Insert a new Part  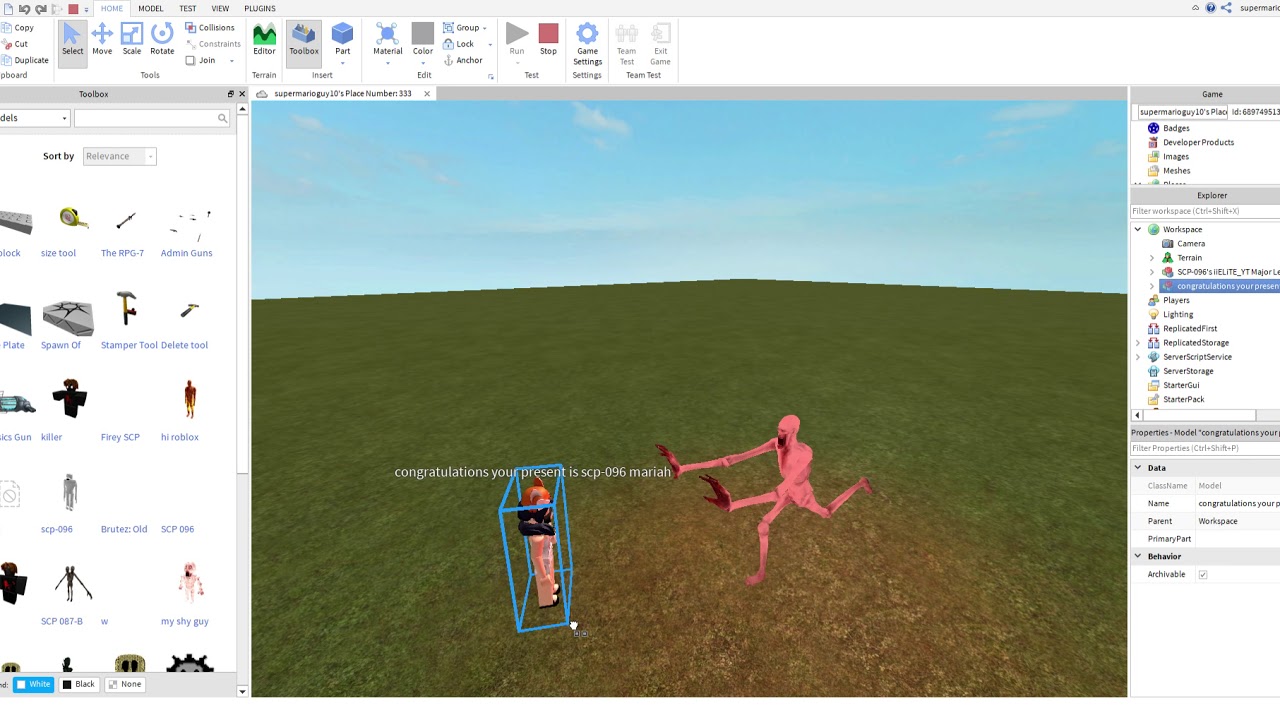click(x=342, y=39)
